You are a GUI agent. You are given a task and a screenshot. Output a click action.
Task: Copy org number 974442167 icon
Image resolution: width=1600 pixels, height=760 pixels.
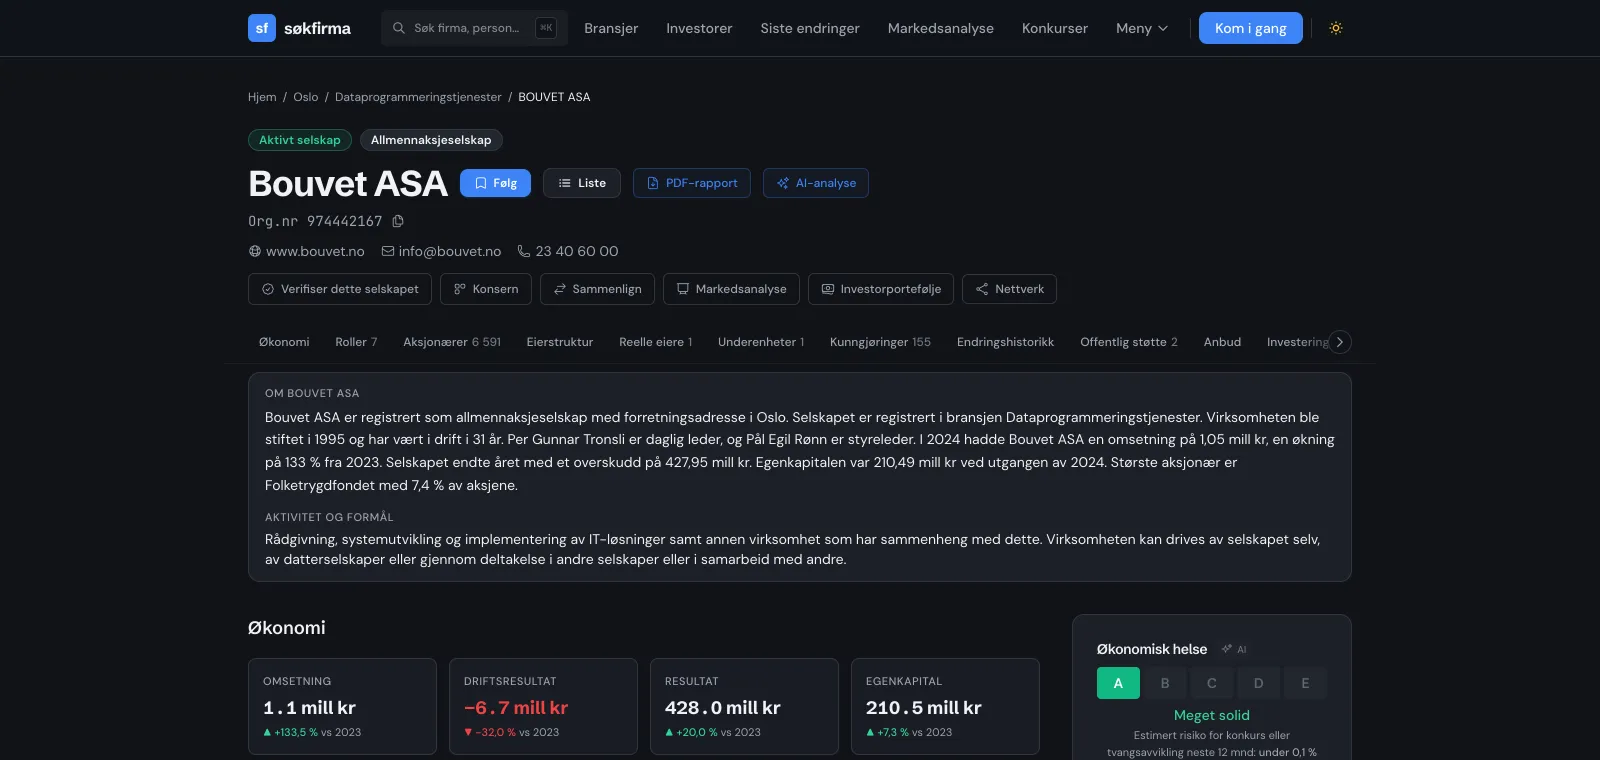pyautogui.click(x=398, y=221)
